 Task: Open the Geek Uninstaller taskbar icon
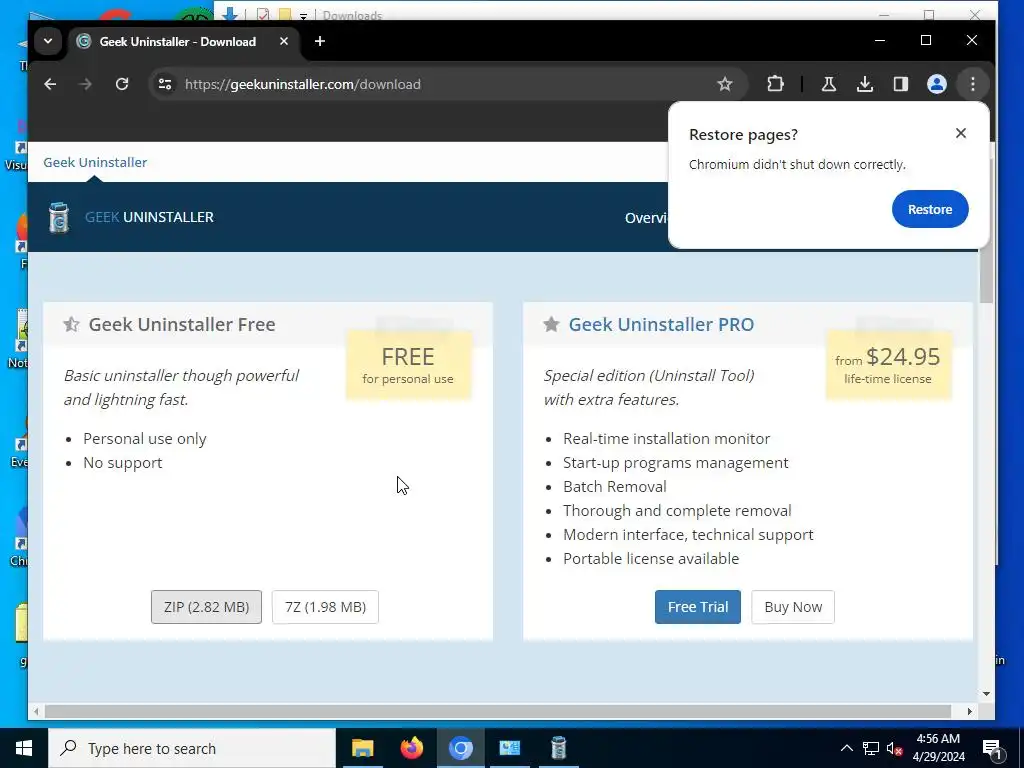coord(558,748)
